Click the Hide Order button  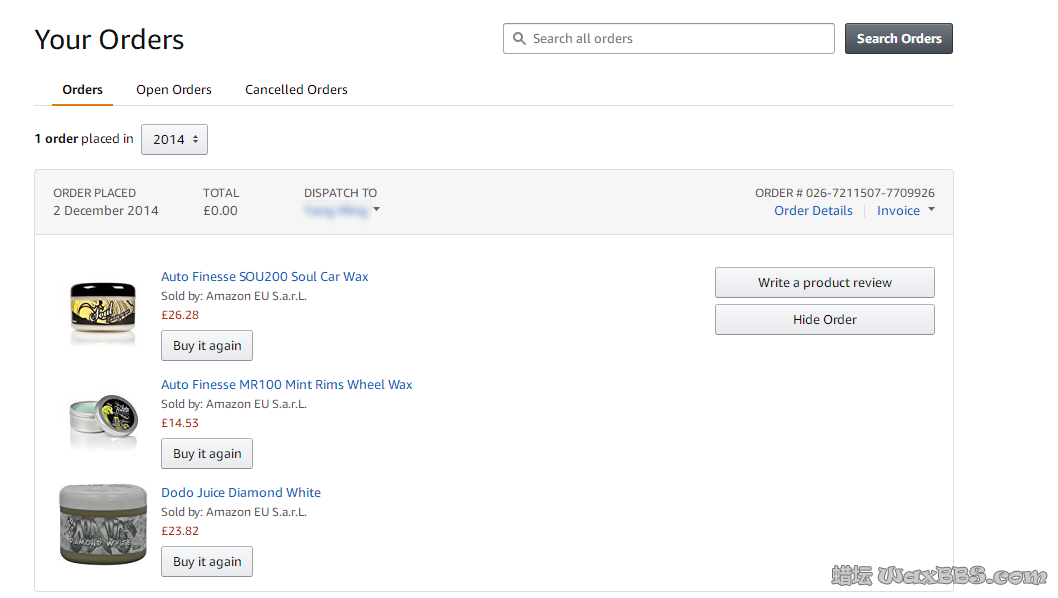pos(824,320)
